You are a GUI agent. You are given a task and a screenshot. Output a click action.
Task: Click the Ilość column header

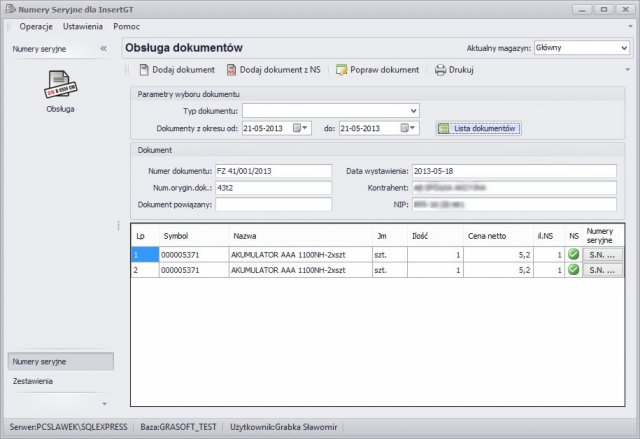(x=435, y=236)
